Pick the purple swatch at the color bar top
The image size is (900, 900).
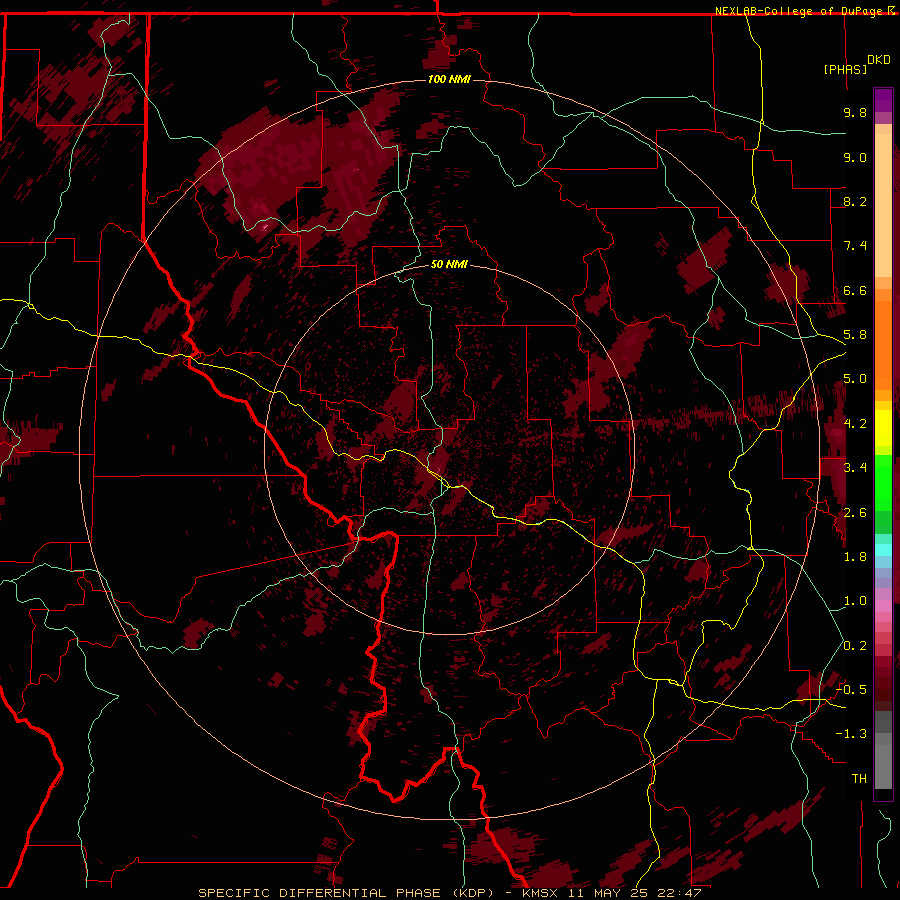point(883,100)
